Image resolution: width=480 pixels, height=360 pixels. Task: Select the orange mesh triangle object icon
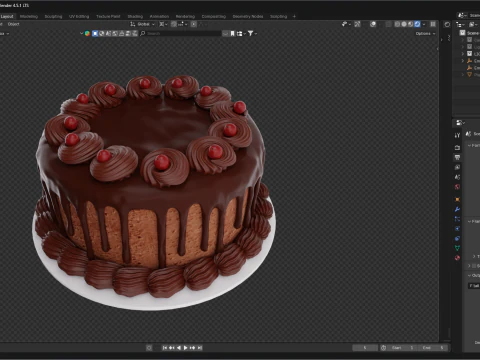tap(469, 75)
